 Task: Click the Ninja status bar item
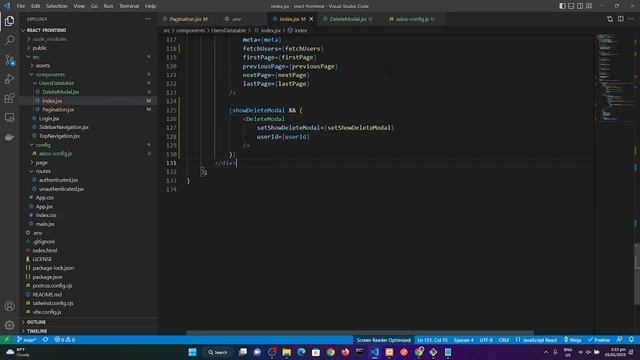click(x=572, y=340)
